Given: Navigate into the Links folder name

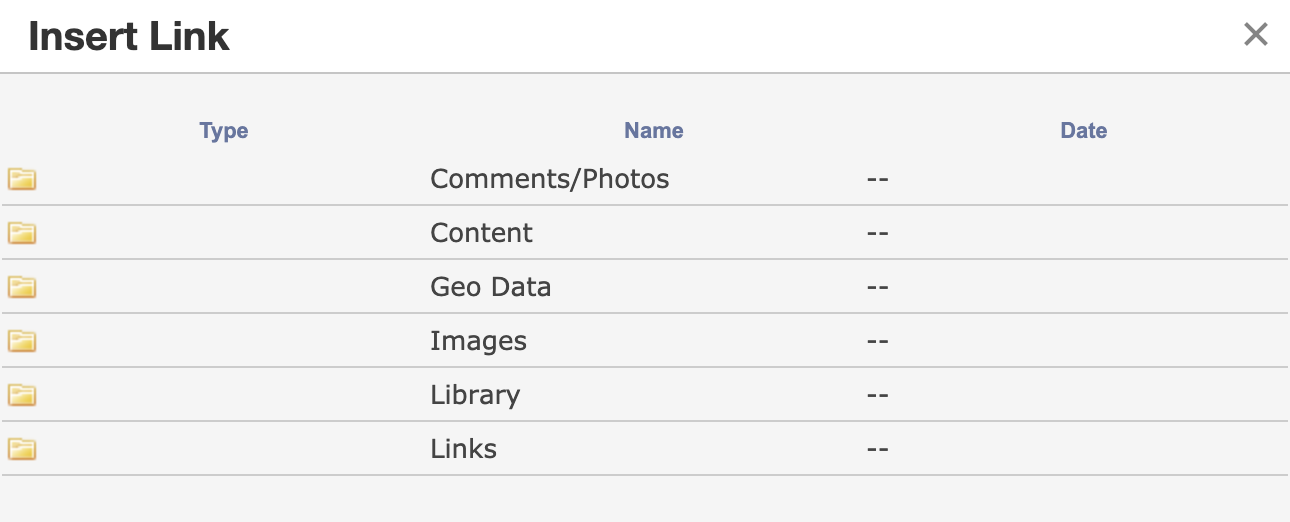Looking at the screenshot, I should 464,449.
